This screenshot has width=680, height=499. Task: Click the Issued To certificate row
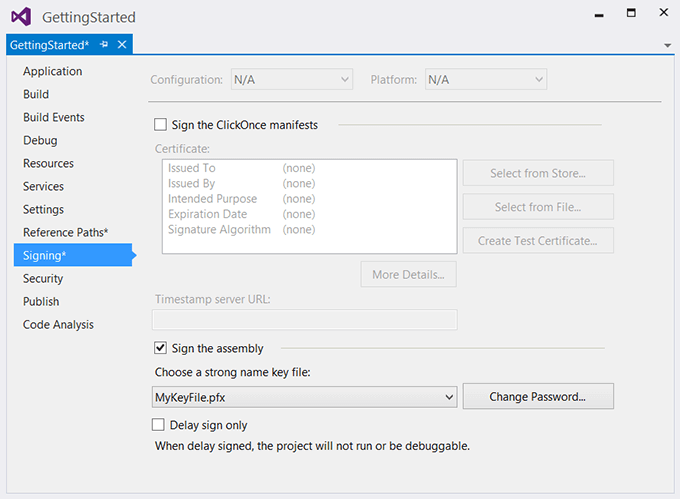[x=242, y=168]
